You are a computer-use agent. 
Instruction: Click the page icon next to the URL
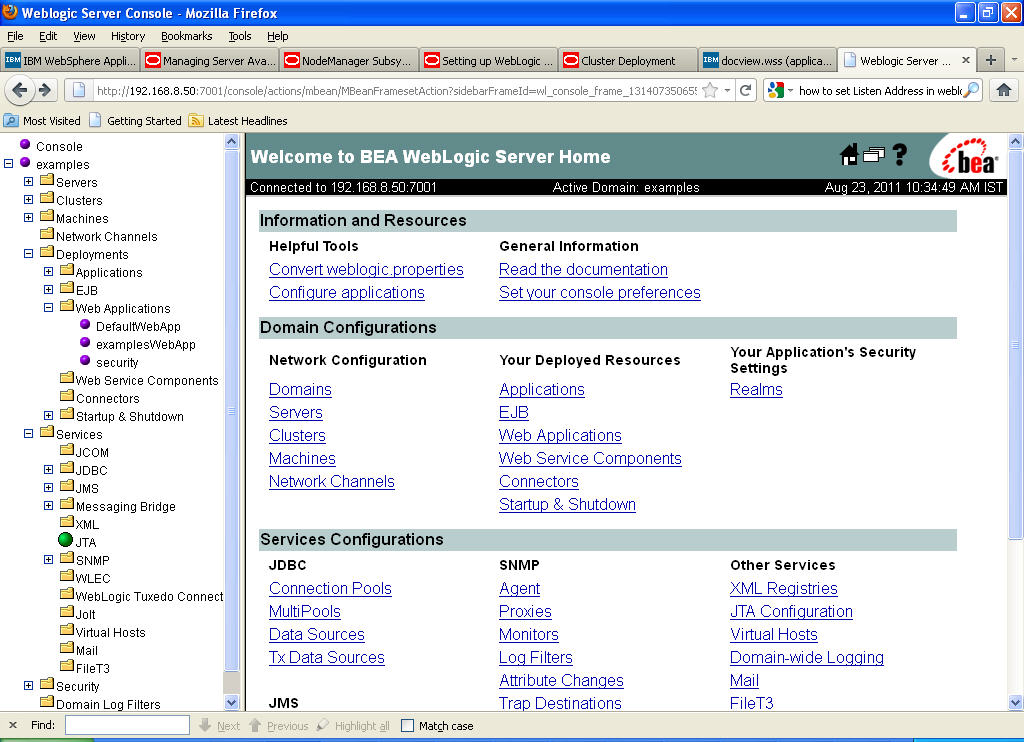(x=79, y=90)
